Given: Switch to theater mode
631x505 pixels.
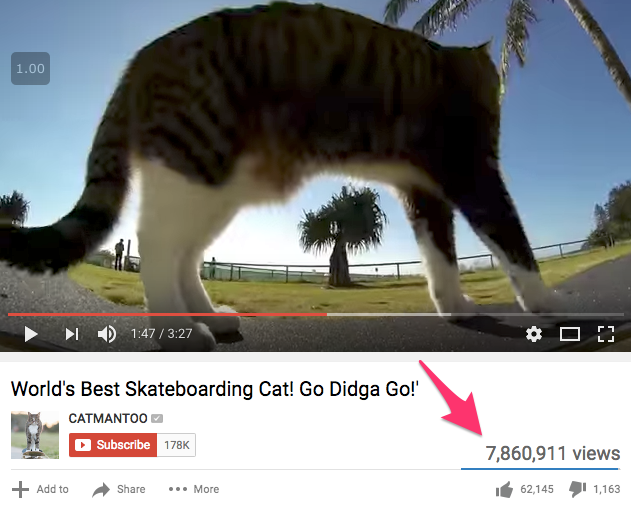Looking at the screenshot, I should (570, 334).
